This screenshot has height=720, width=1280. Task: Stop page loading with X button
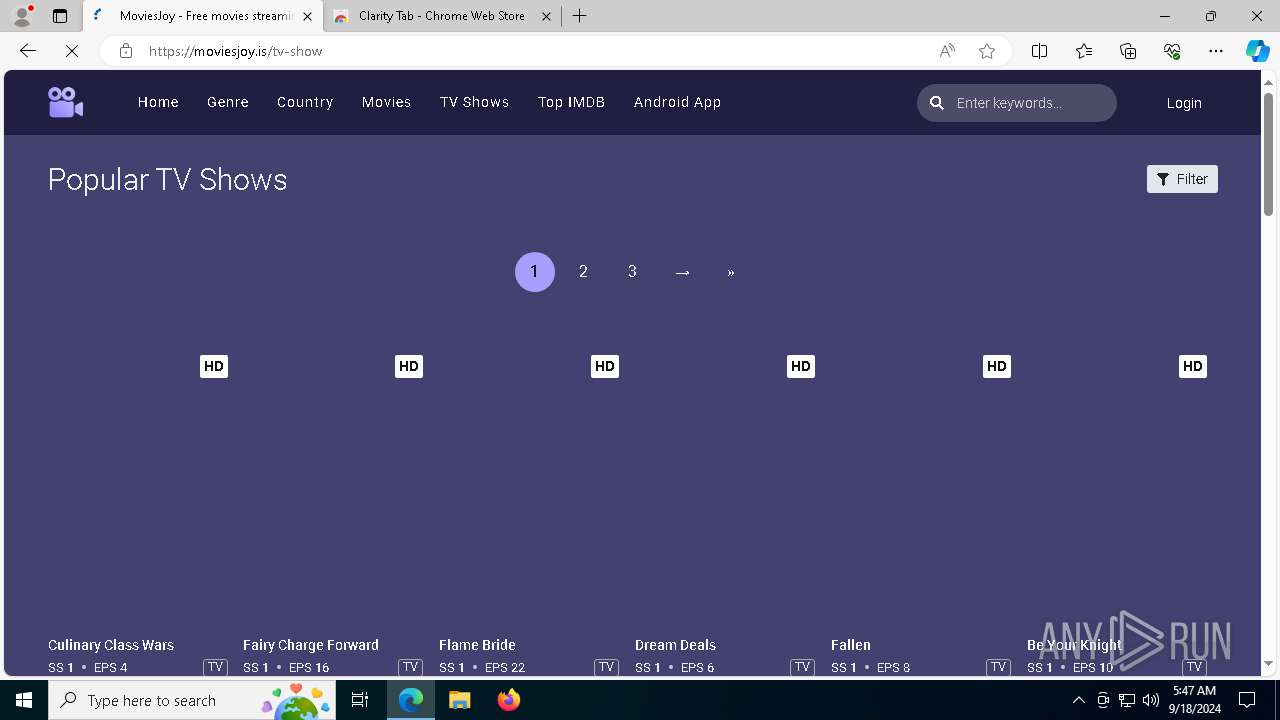pyautogui.click(x=72, y=51)
